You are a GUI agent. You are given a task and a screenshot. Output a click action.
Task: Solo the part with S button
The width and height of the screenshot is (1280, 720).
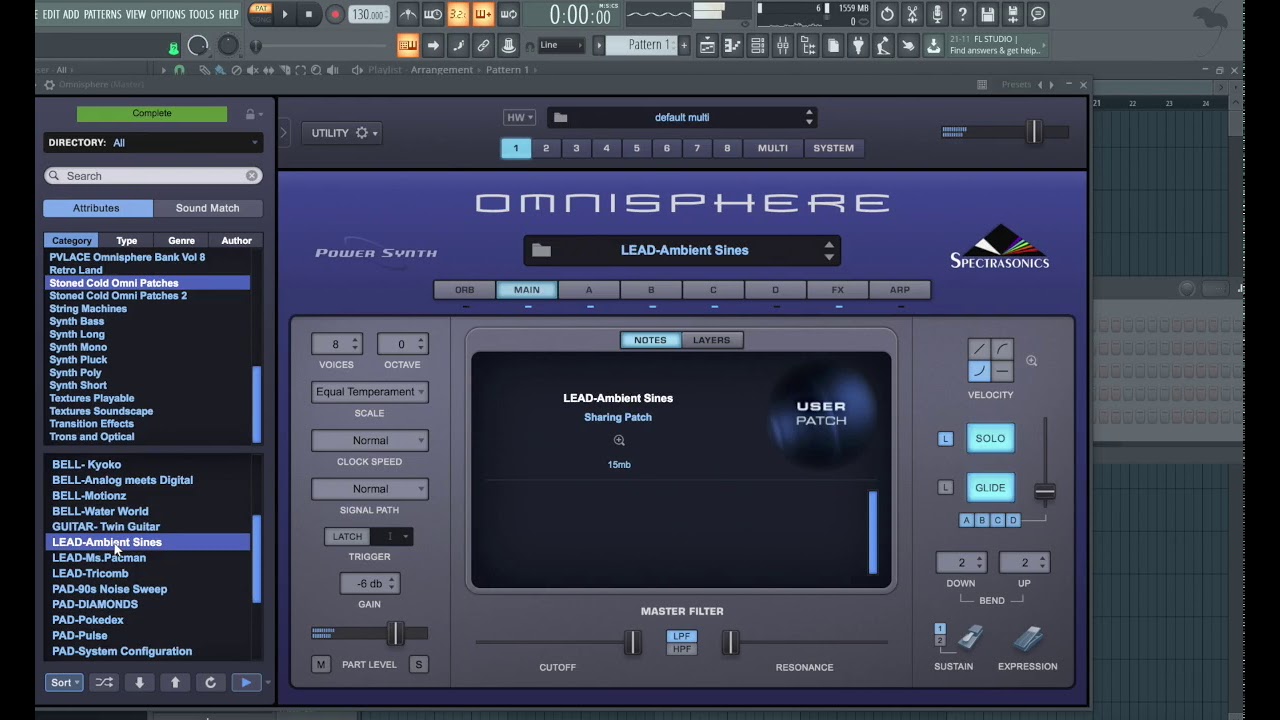pos(419,665)
